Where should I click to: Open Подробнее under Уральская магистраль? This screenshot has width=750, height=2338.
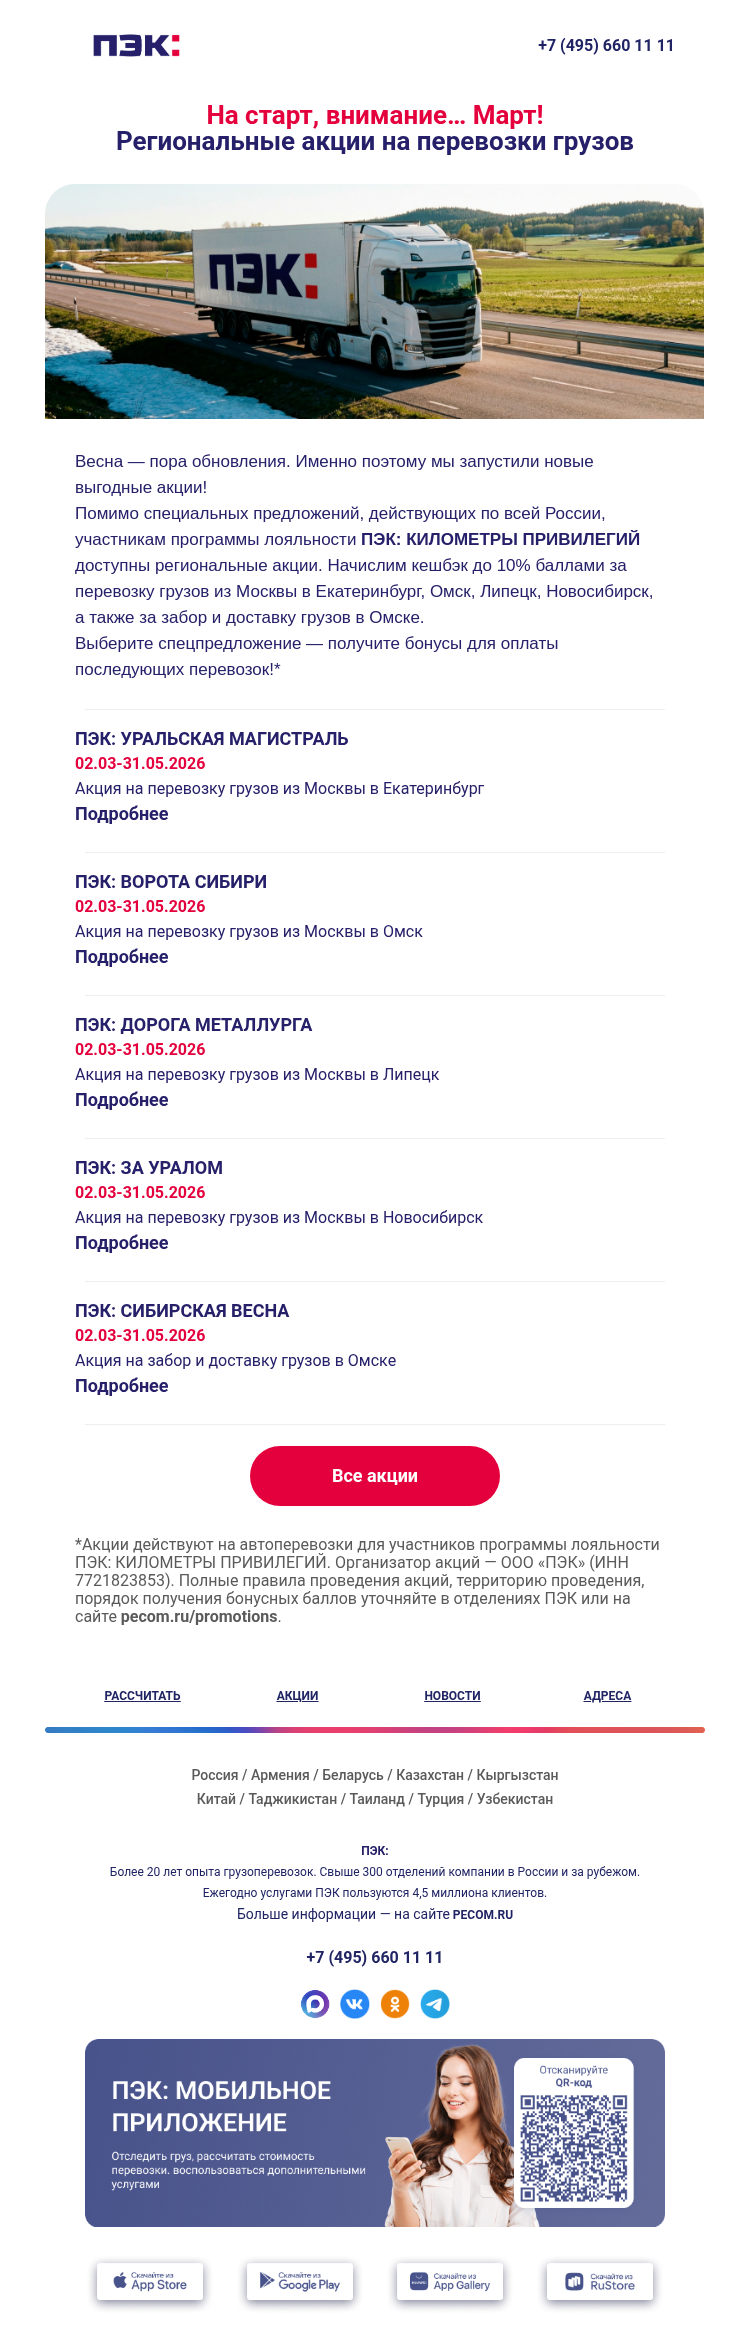point(122,814)
